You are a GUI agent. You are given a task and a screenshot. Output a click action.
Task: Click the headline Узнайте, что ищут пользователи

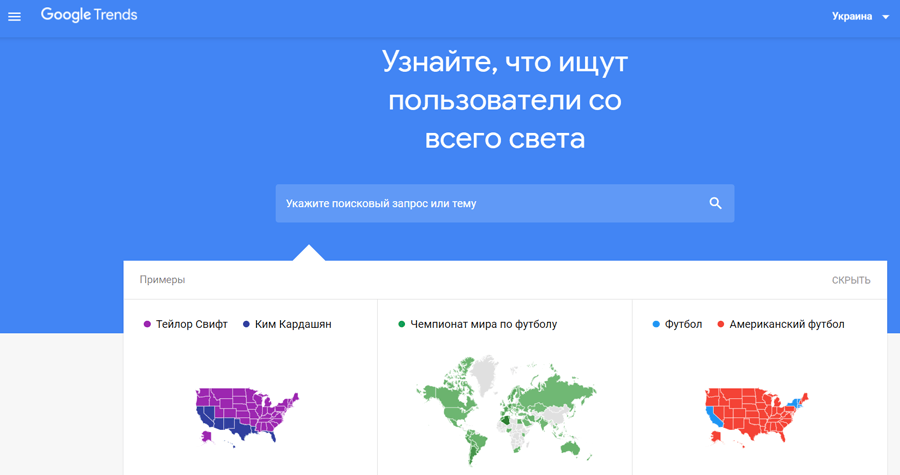point(505,100)
